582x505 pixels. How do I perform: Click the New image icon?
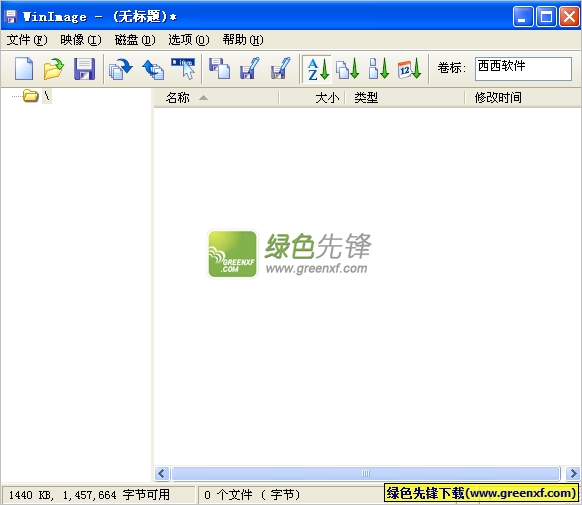coord(24,68)
